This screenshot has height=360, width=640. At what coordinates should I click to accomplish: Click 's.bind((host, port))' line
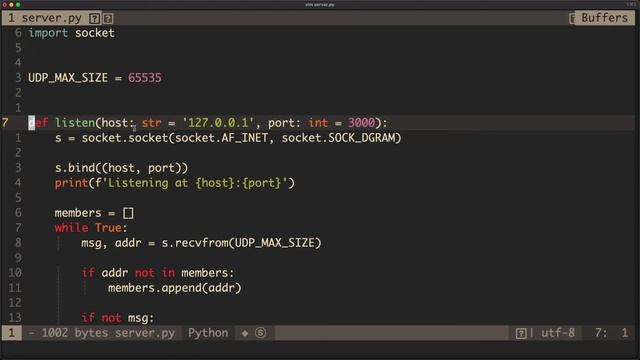[121, 168]
